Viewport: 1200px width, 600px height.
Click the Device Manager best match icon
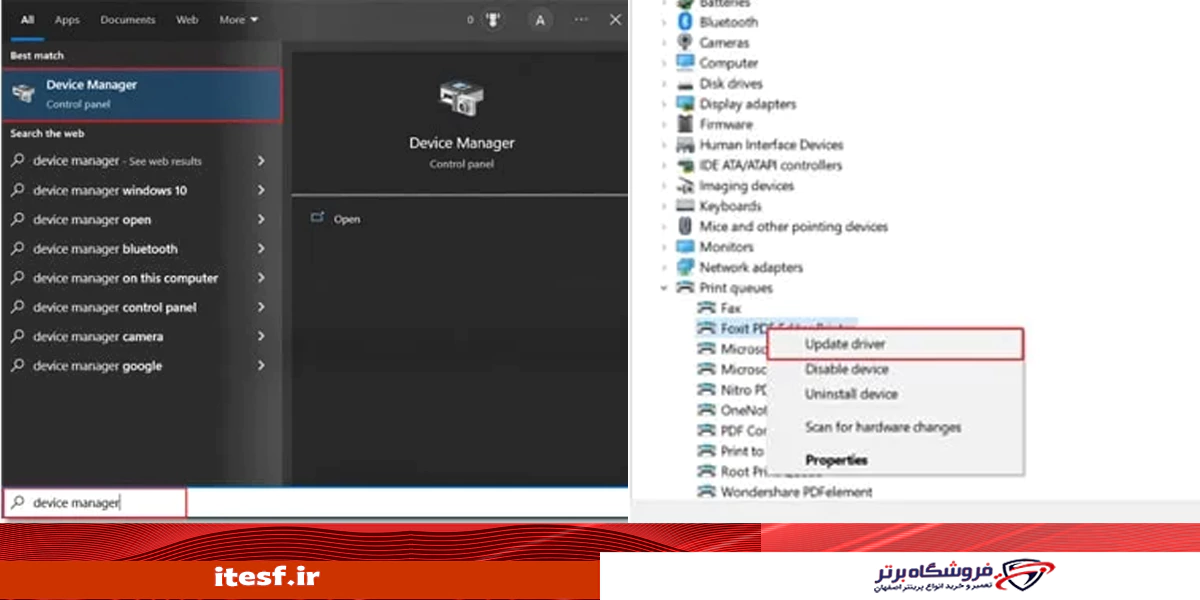pyautogui.click(x=23, y=91)
